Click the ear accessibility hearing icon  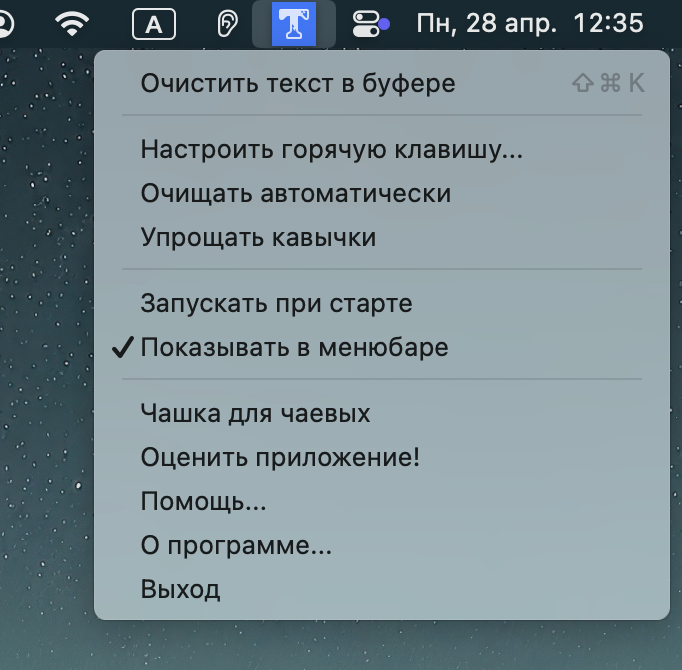pyautogui.click(x=227, y=23)
